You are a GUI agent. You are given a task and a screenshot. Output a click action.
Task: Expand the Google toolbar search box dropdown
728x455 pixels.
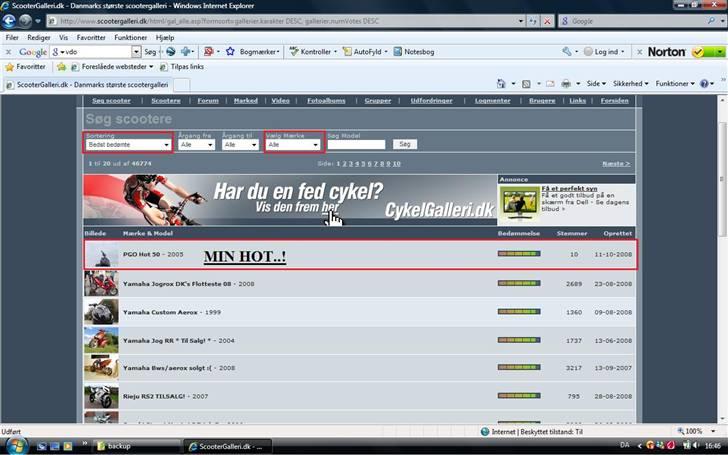(136, 52)
